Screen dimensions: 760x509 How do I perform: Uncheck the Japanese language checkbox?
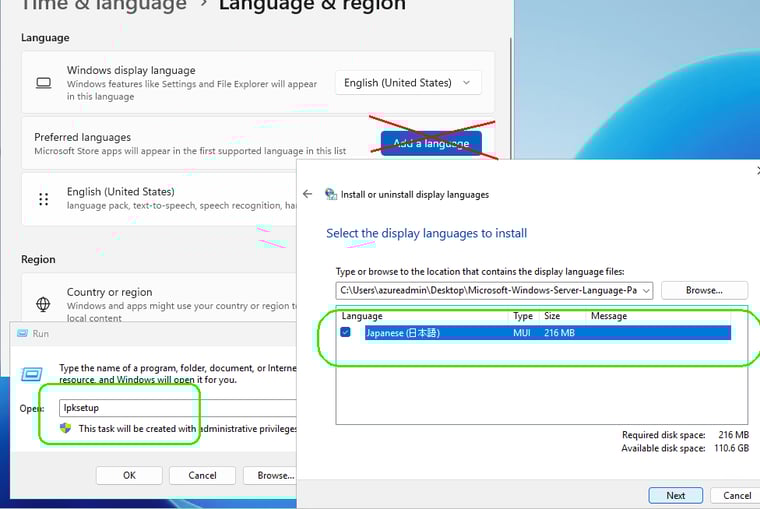click(345, 332)
